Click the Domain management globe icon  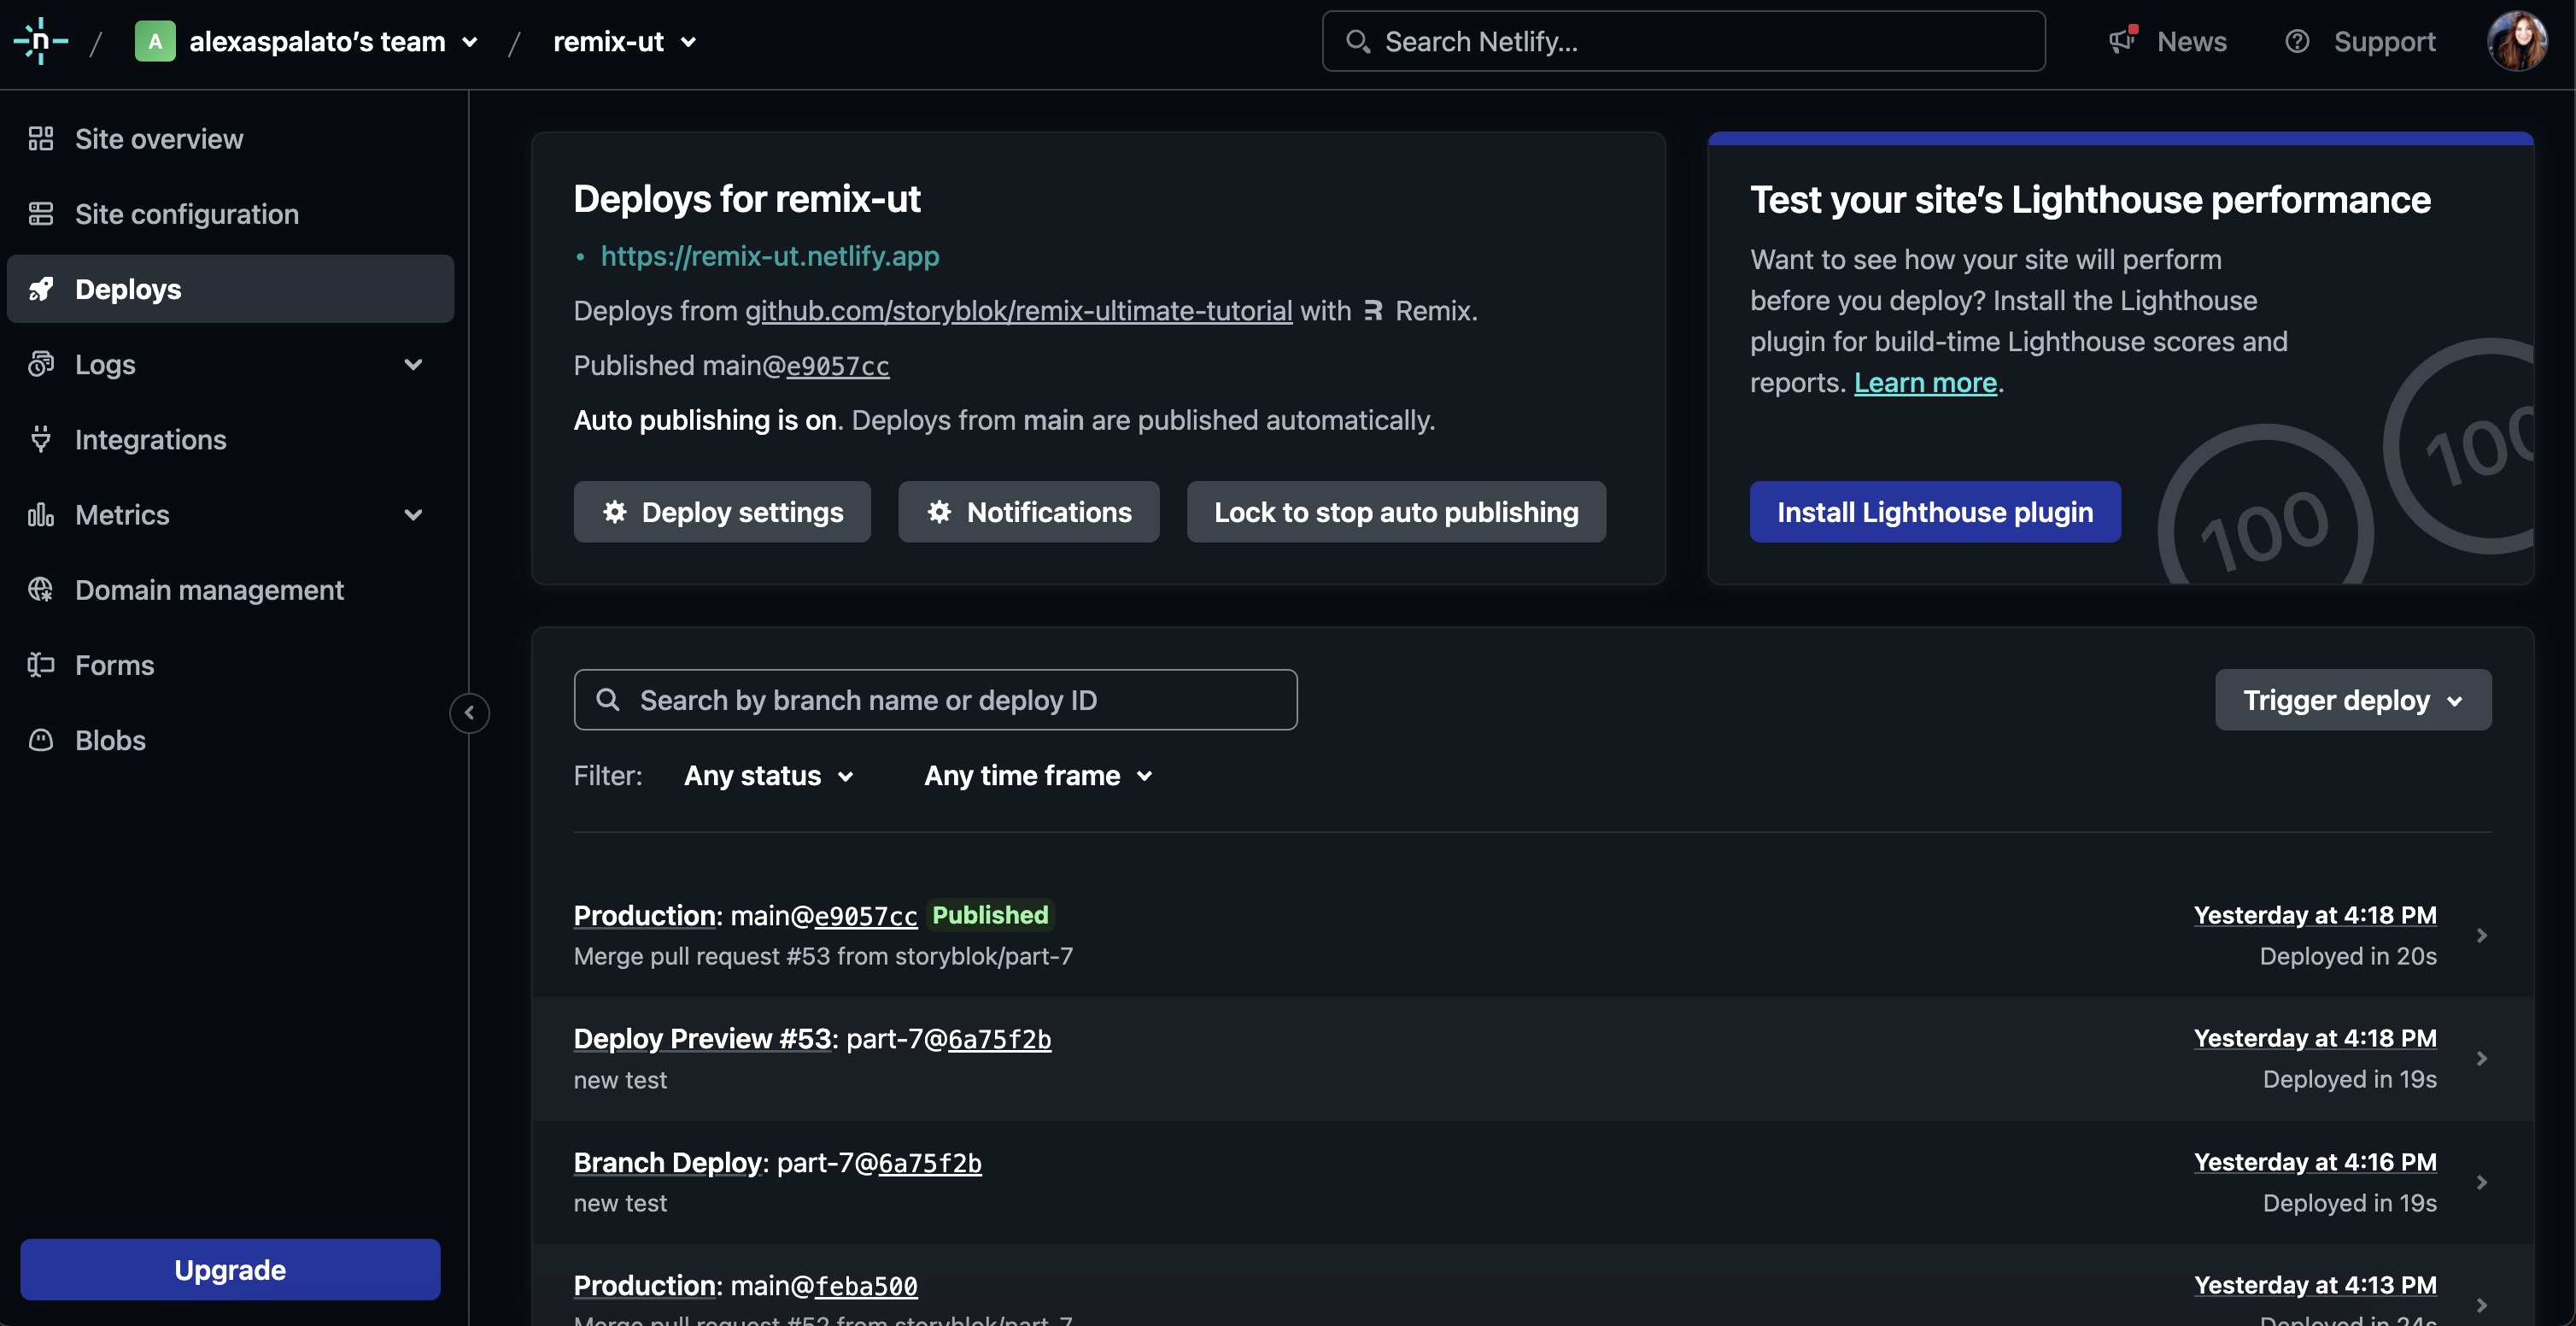41,590
